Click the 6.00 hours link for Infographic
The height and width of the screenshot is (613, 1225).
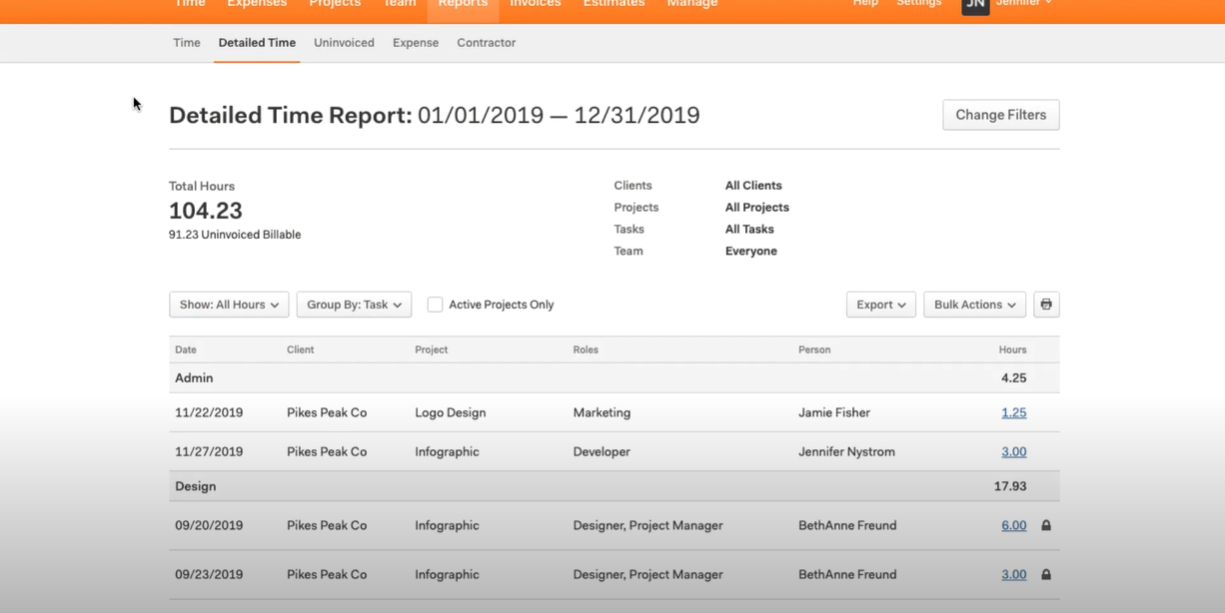pos(1013,525)
